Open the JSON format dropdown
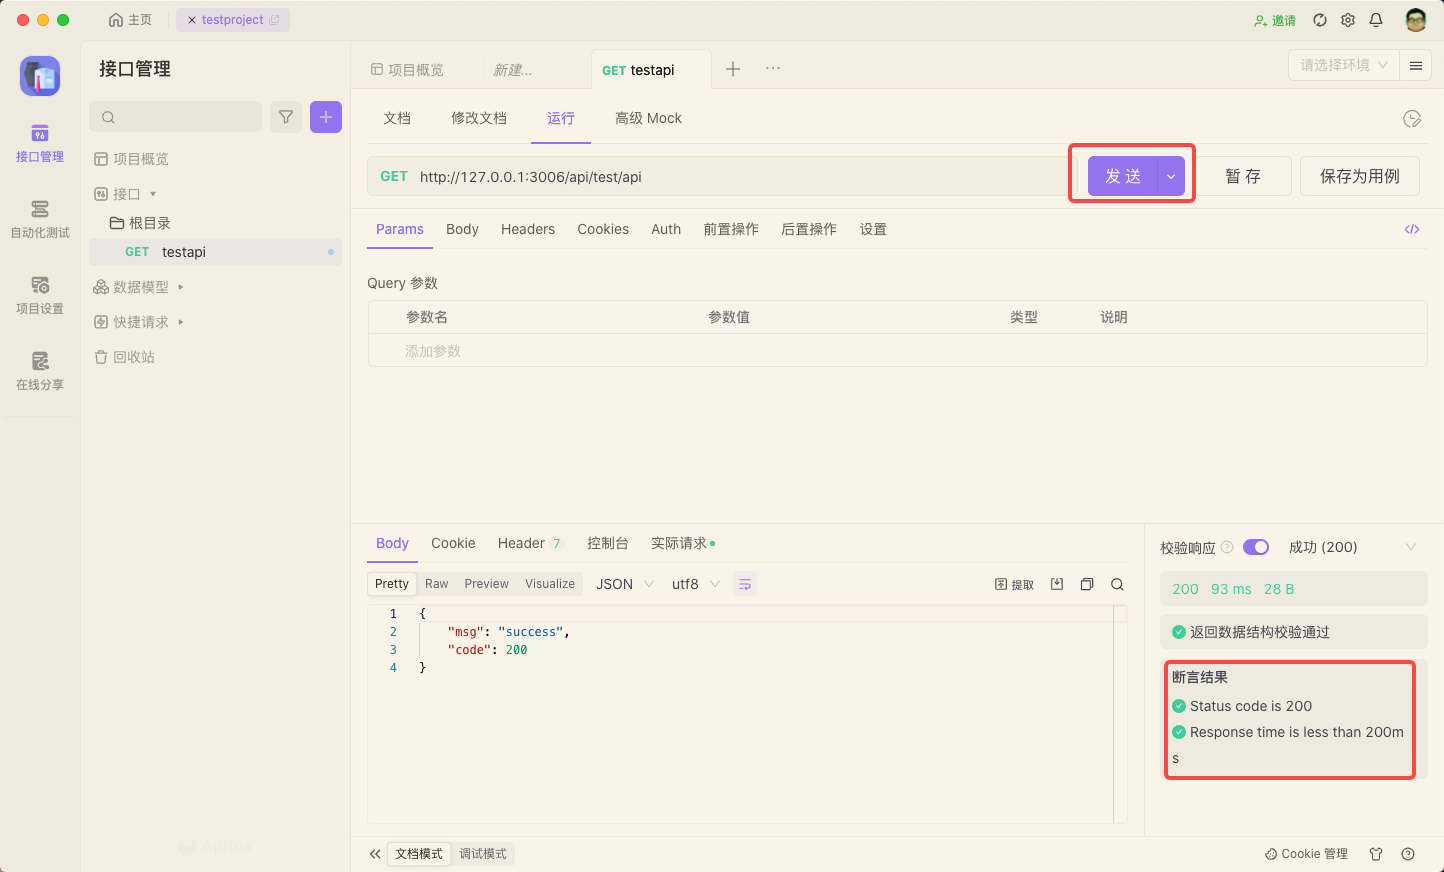1444x872 pixels. [624, 584]
